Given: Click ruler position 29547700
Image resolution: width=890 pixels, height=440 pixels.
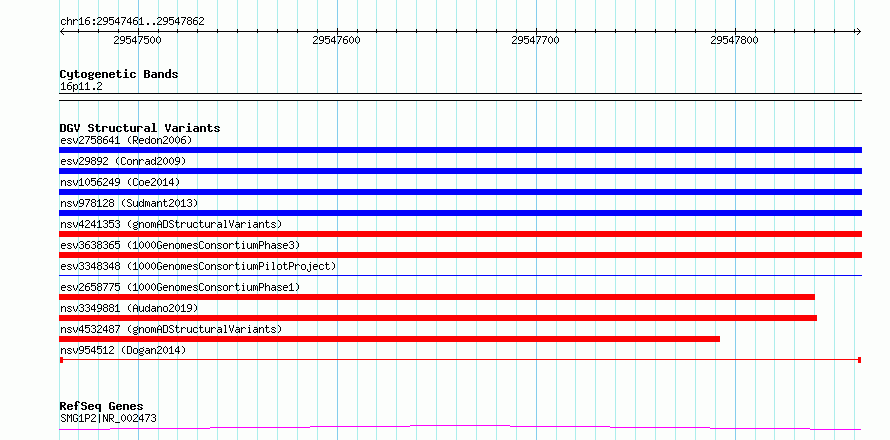Looking at the screenshot, I should (535, 40).
